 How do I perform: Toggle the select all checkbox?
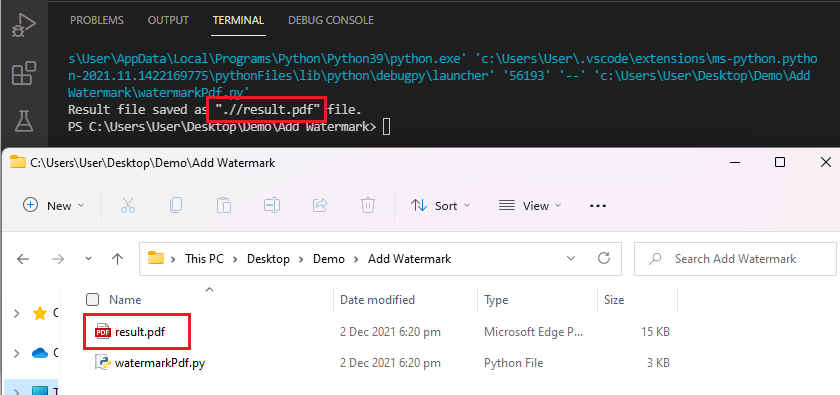pos(93,300)
